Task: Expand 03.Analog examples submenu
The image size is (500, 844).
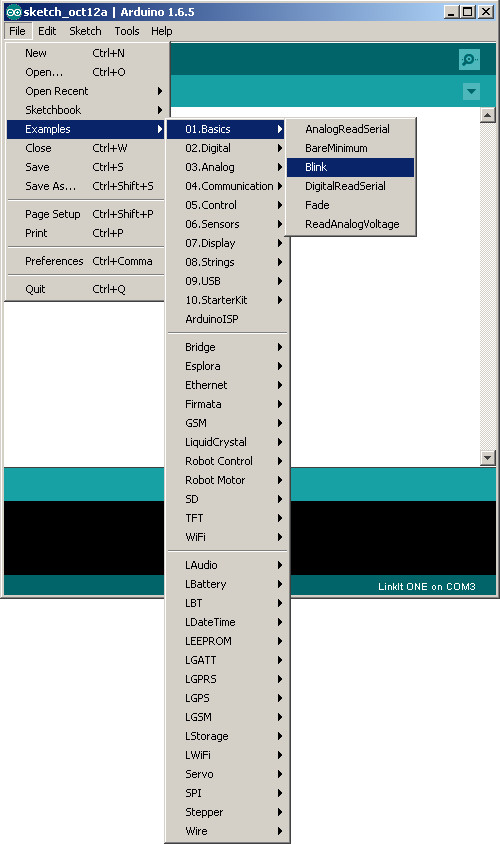Action: pyautogui.click(x=227, y=167)
